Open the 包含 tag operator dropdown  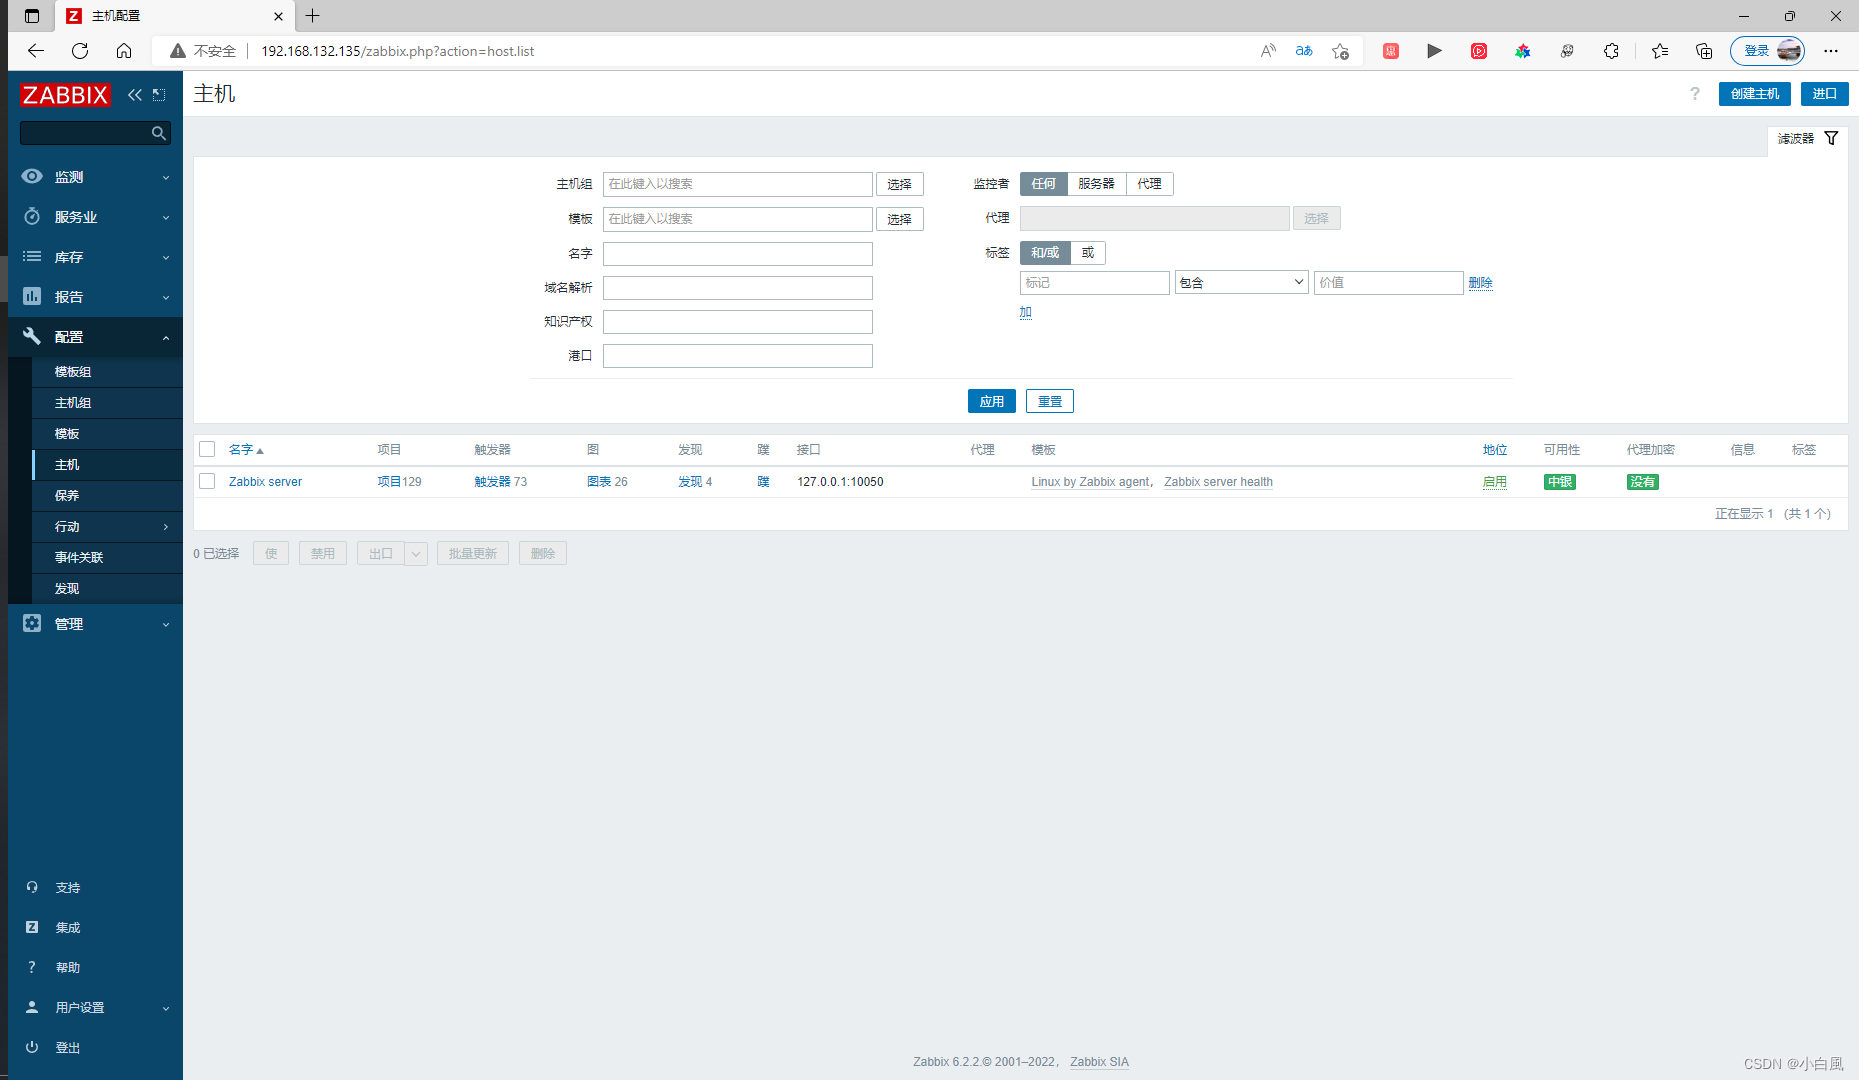(1242, 283)
